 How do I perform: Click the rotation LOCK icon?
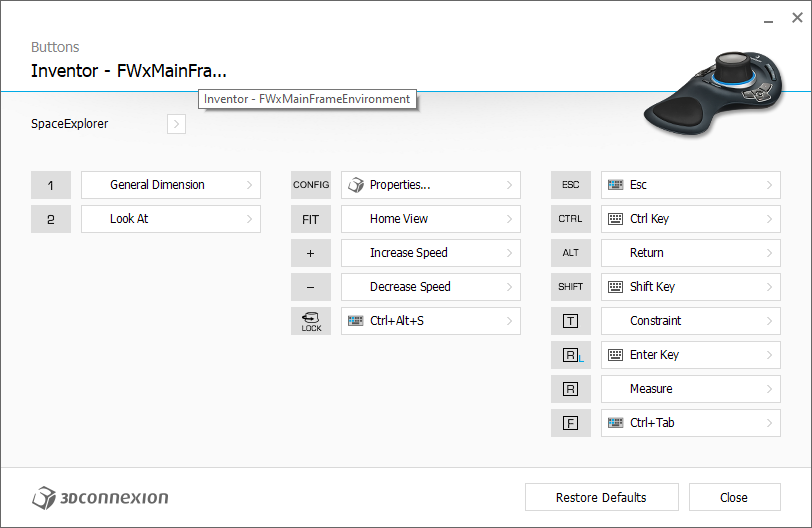[311, 321]
